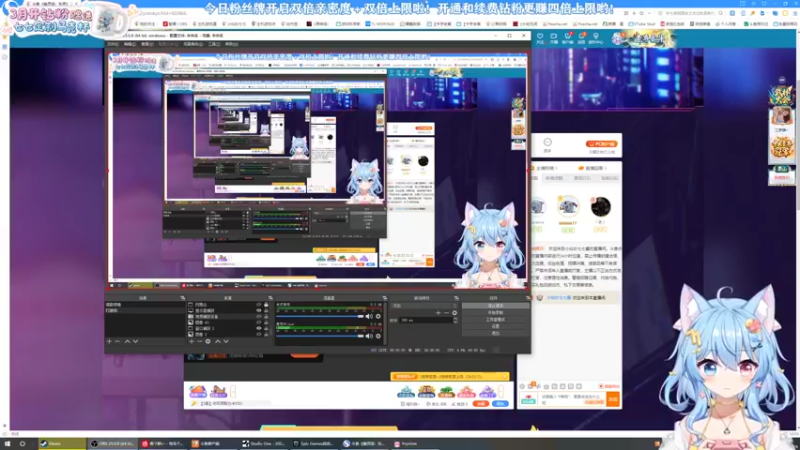Add a new source in Sources dock
This screenshot has height=450, width=800.
click(191, 341)
